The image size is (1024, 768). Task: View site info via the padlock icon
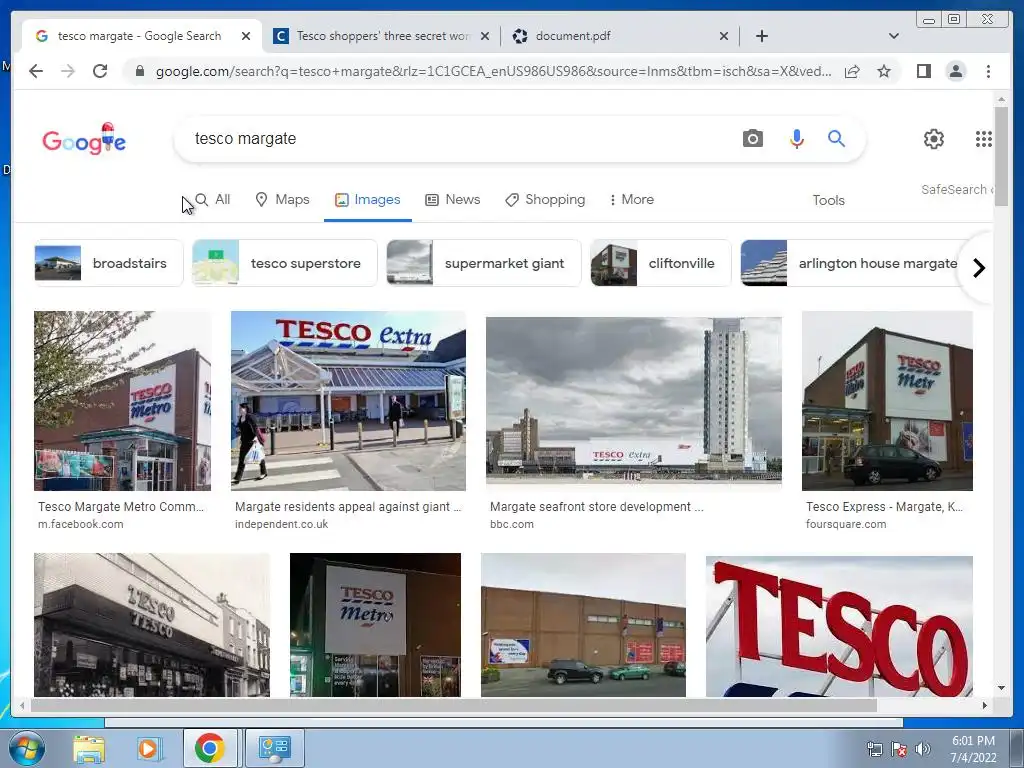pyautogui.click(x=139, y=71)
